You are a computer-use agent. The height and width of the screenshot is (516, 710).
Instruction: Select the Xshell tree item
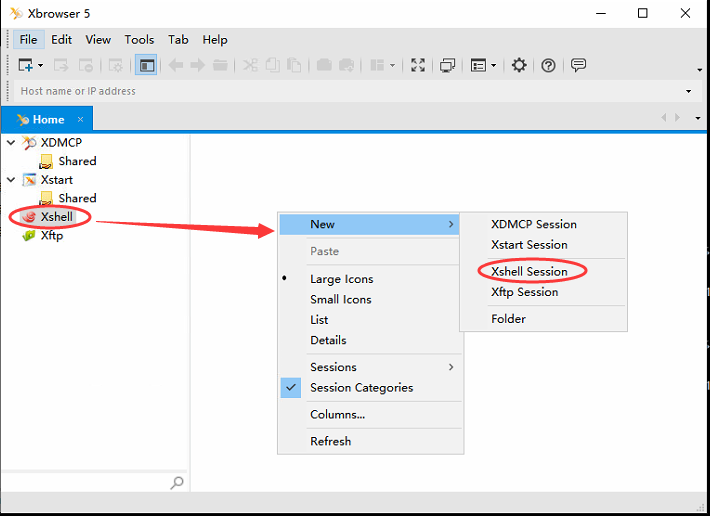[56, 217]
